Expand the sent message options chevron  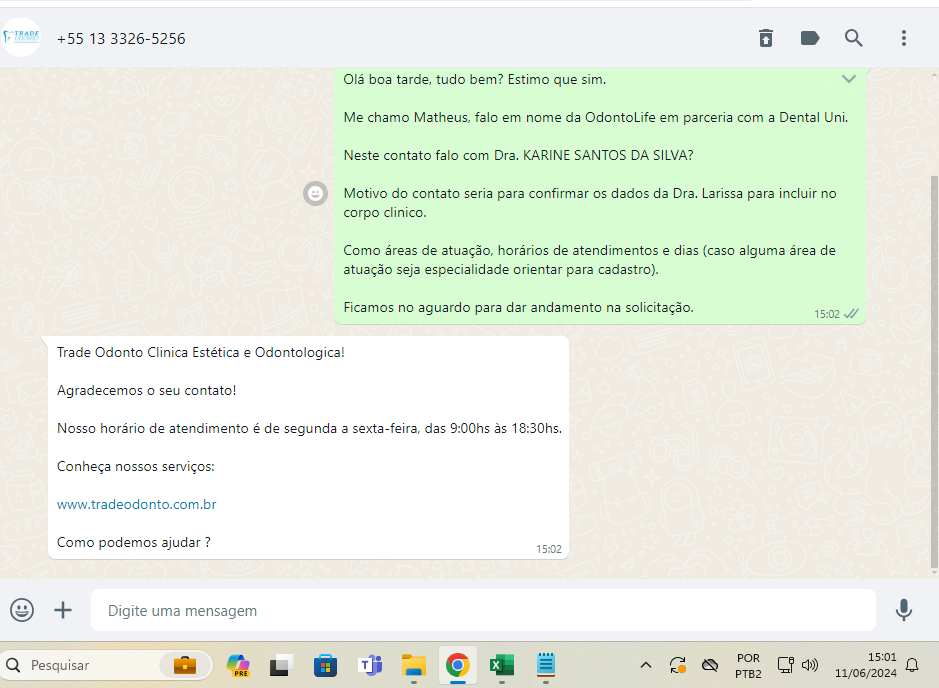pos(849,79)
